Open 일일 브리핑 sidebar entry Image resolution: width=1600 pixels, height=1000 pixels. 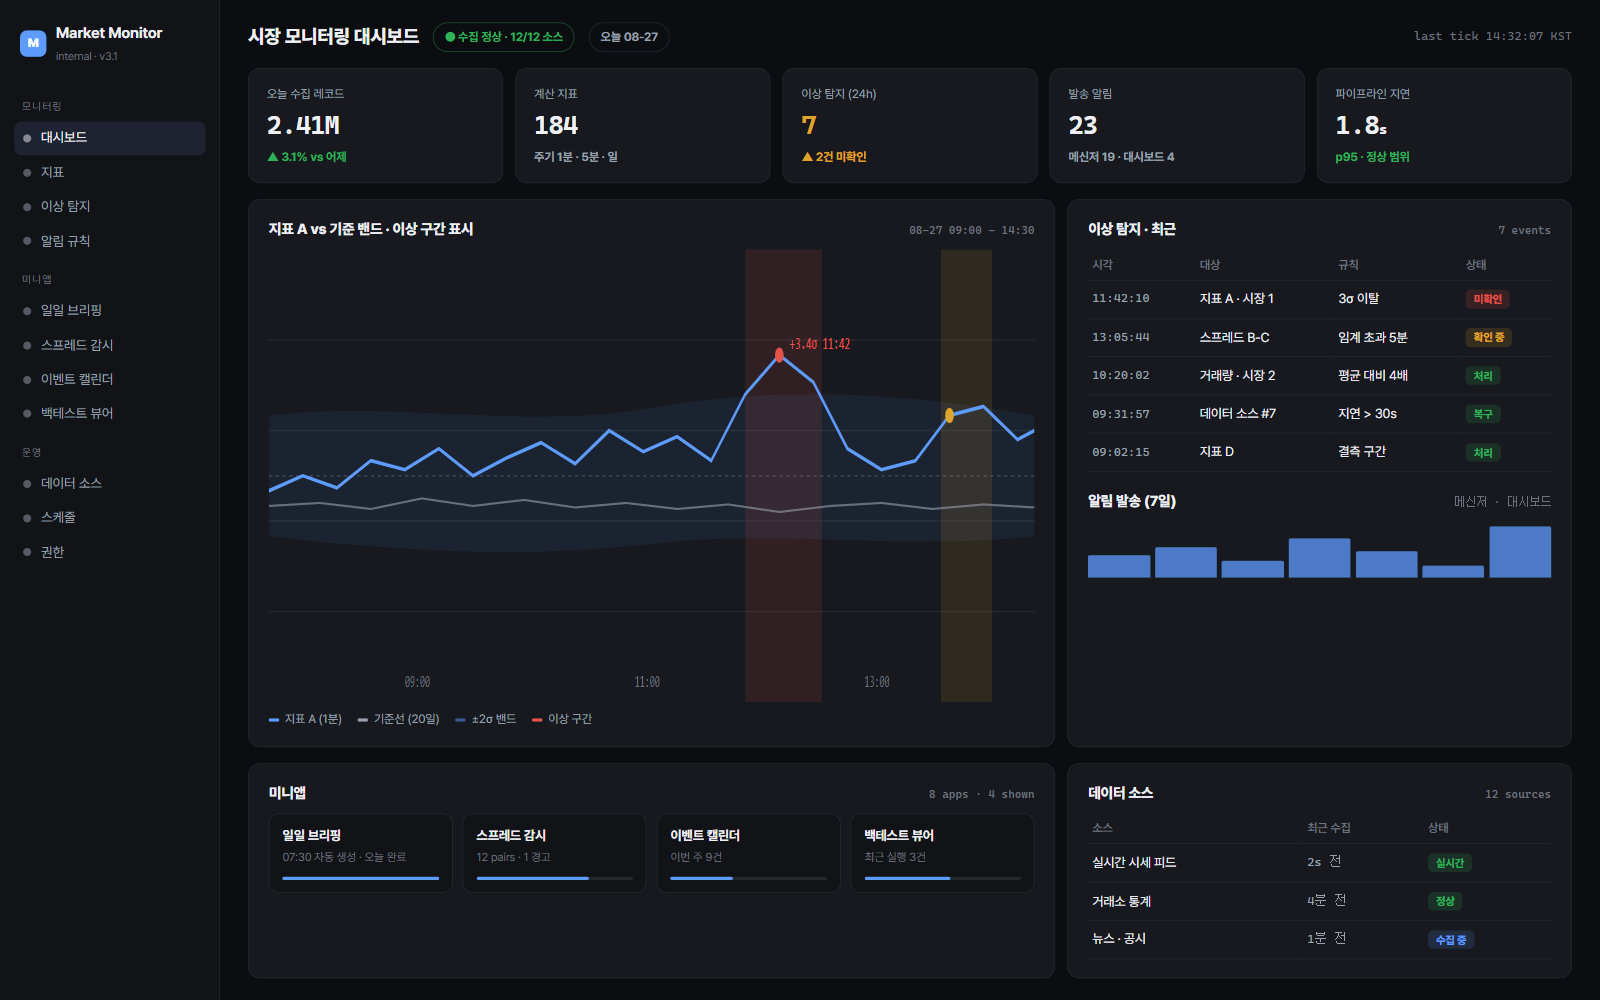pyautogui.click(x=110, y=310)
